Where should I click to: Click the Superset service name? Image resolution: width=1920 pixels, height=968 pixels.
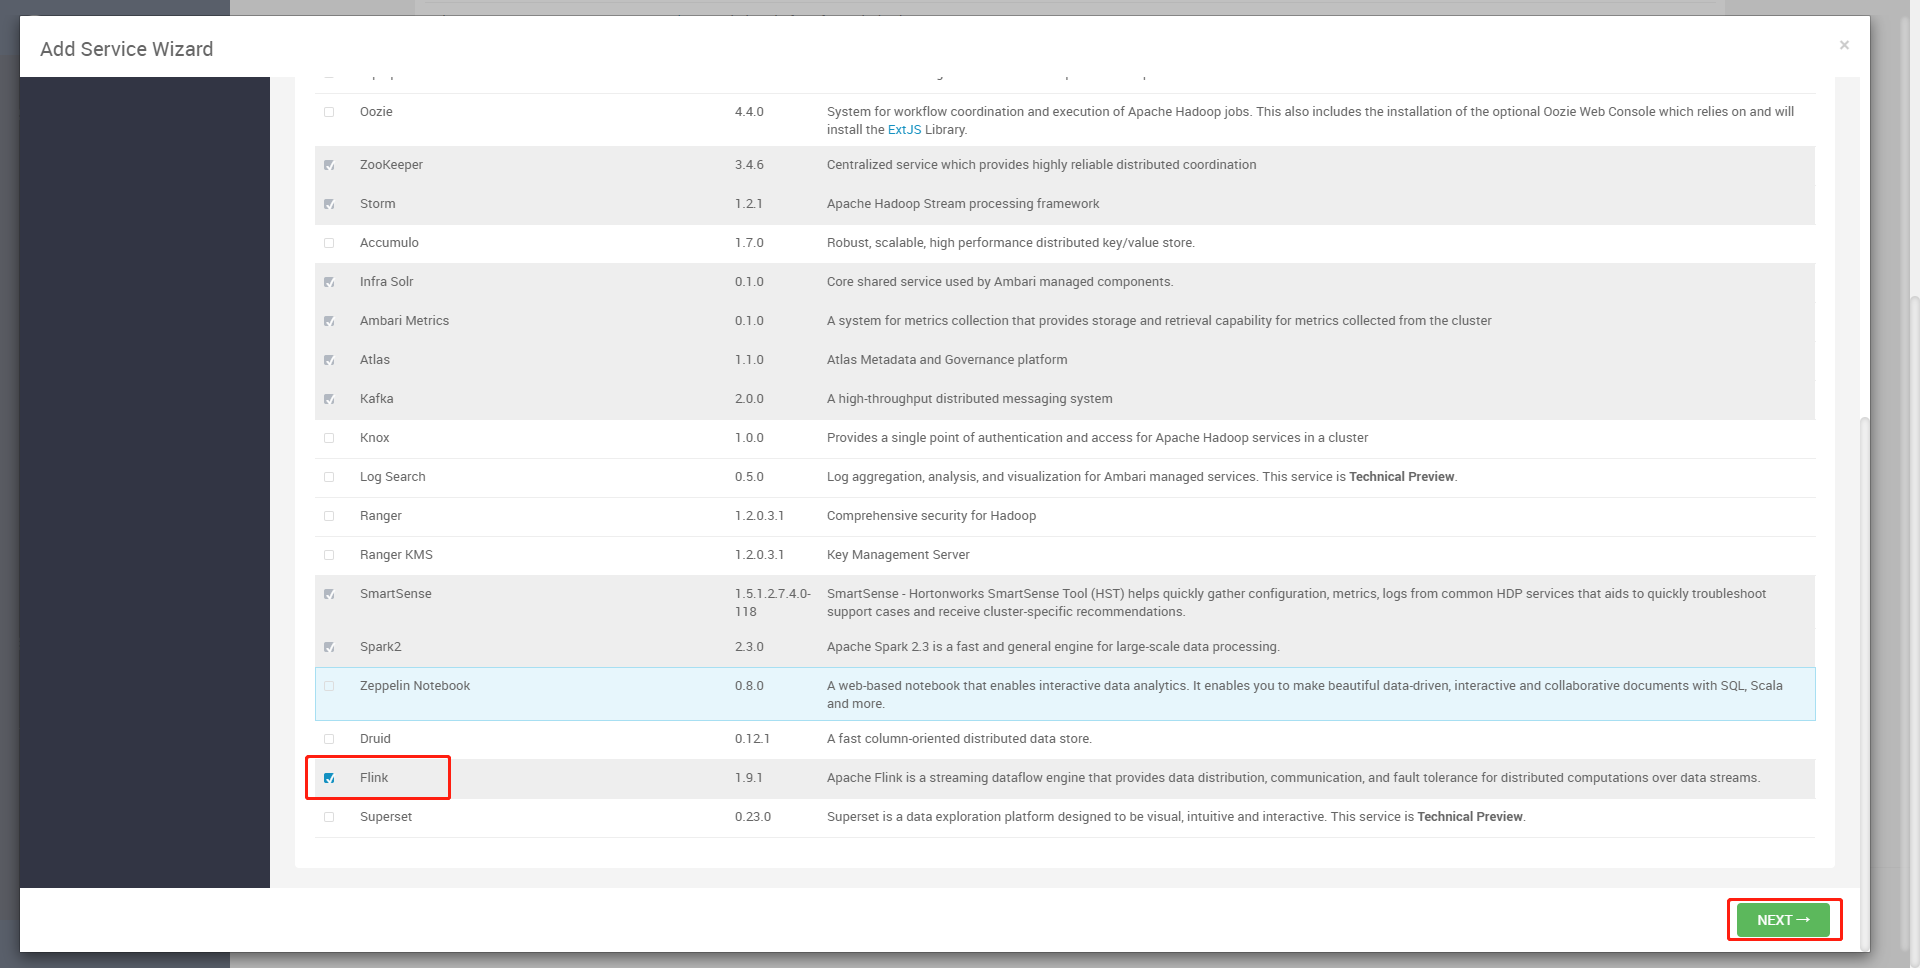pyautogui.click(x=386, y=817)
